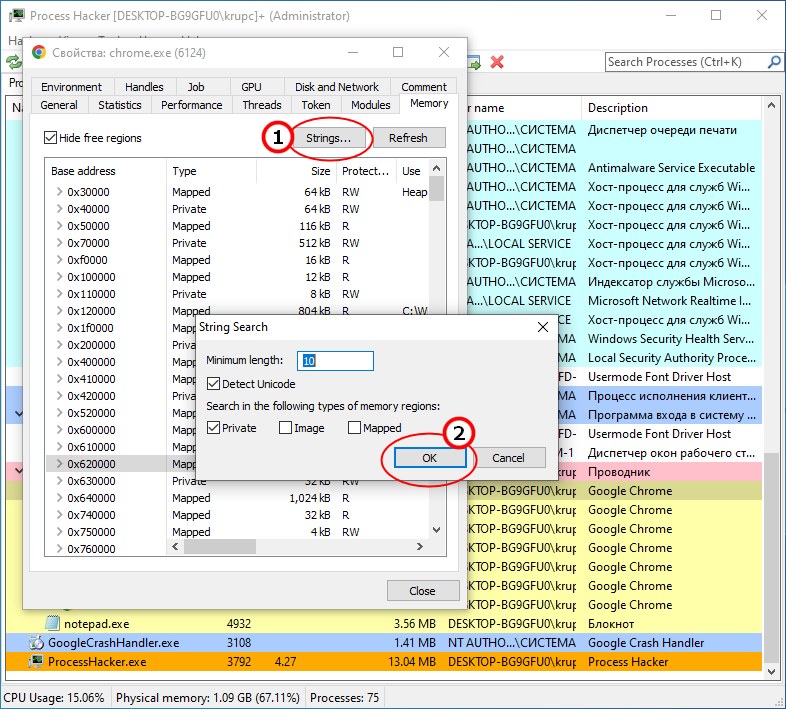Expand the 0x750000 memory region
The height and width of the screenshot is (709, 786).
click(59, 532)
